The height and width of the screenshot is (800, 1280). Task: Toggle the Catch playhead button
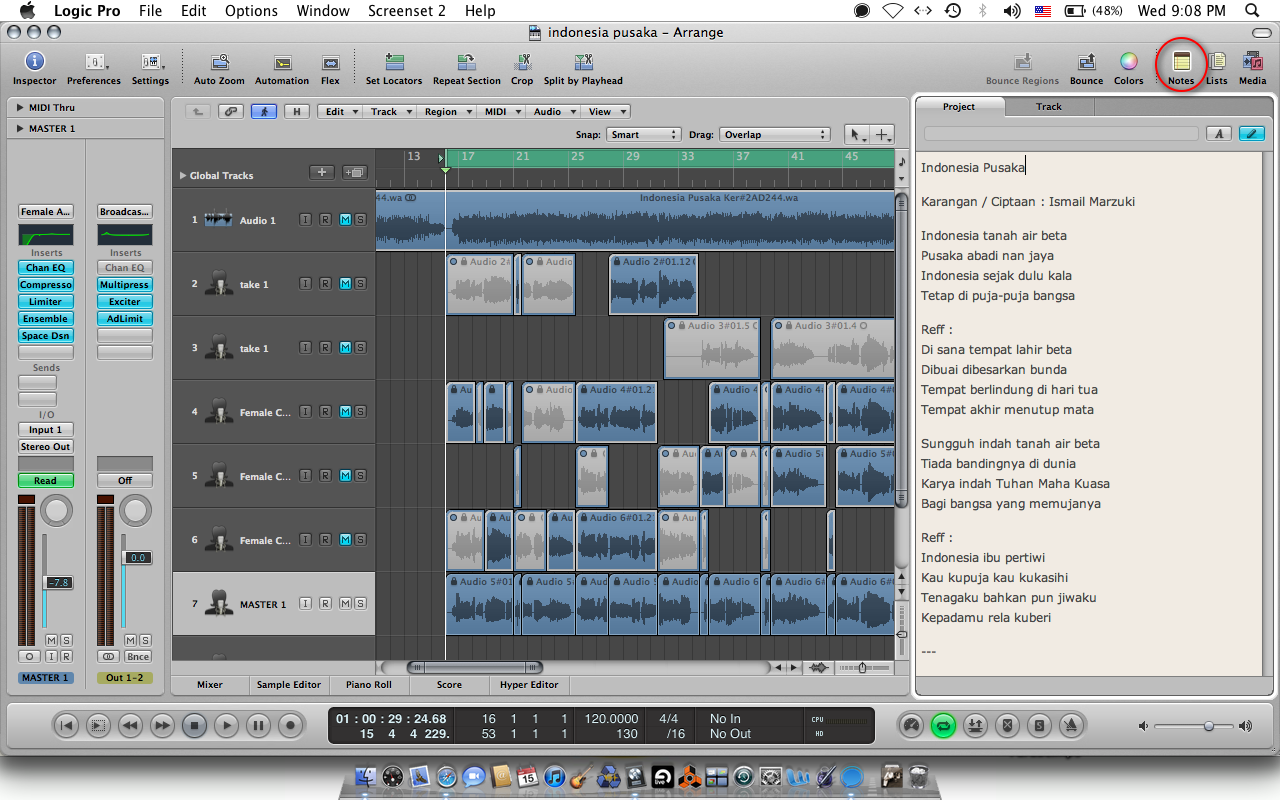coord(264,111)
